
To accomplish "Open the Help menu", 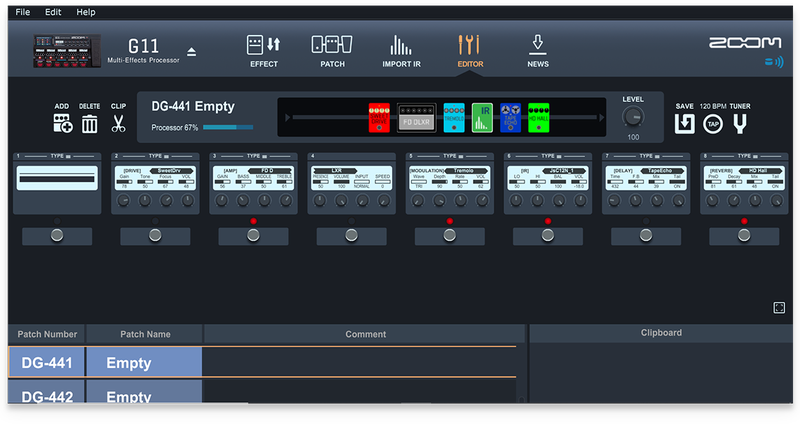I will [86, 12].
